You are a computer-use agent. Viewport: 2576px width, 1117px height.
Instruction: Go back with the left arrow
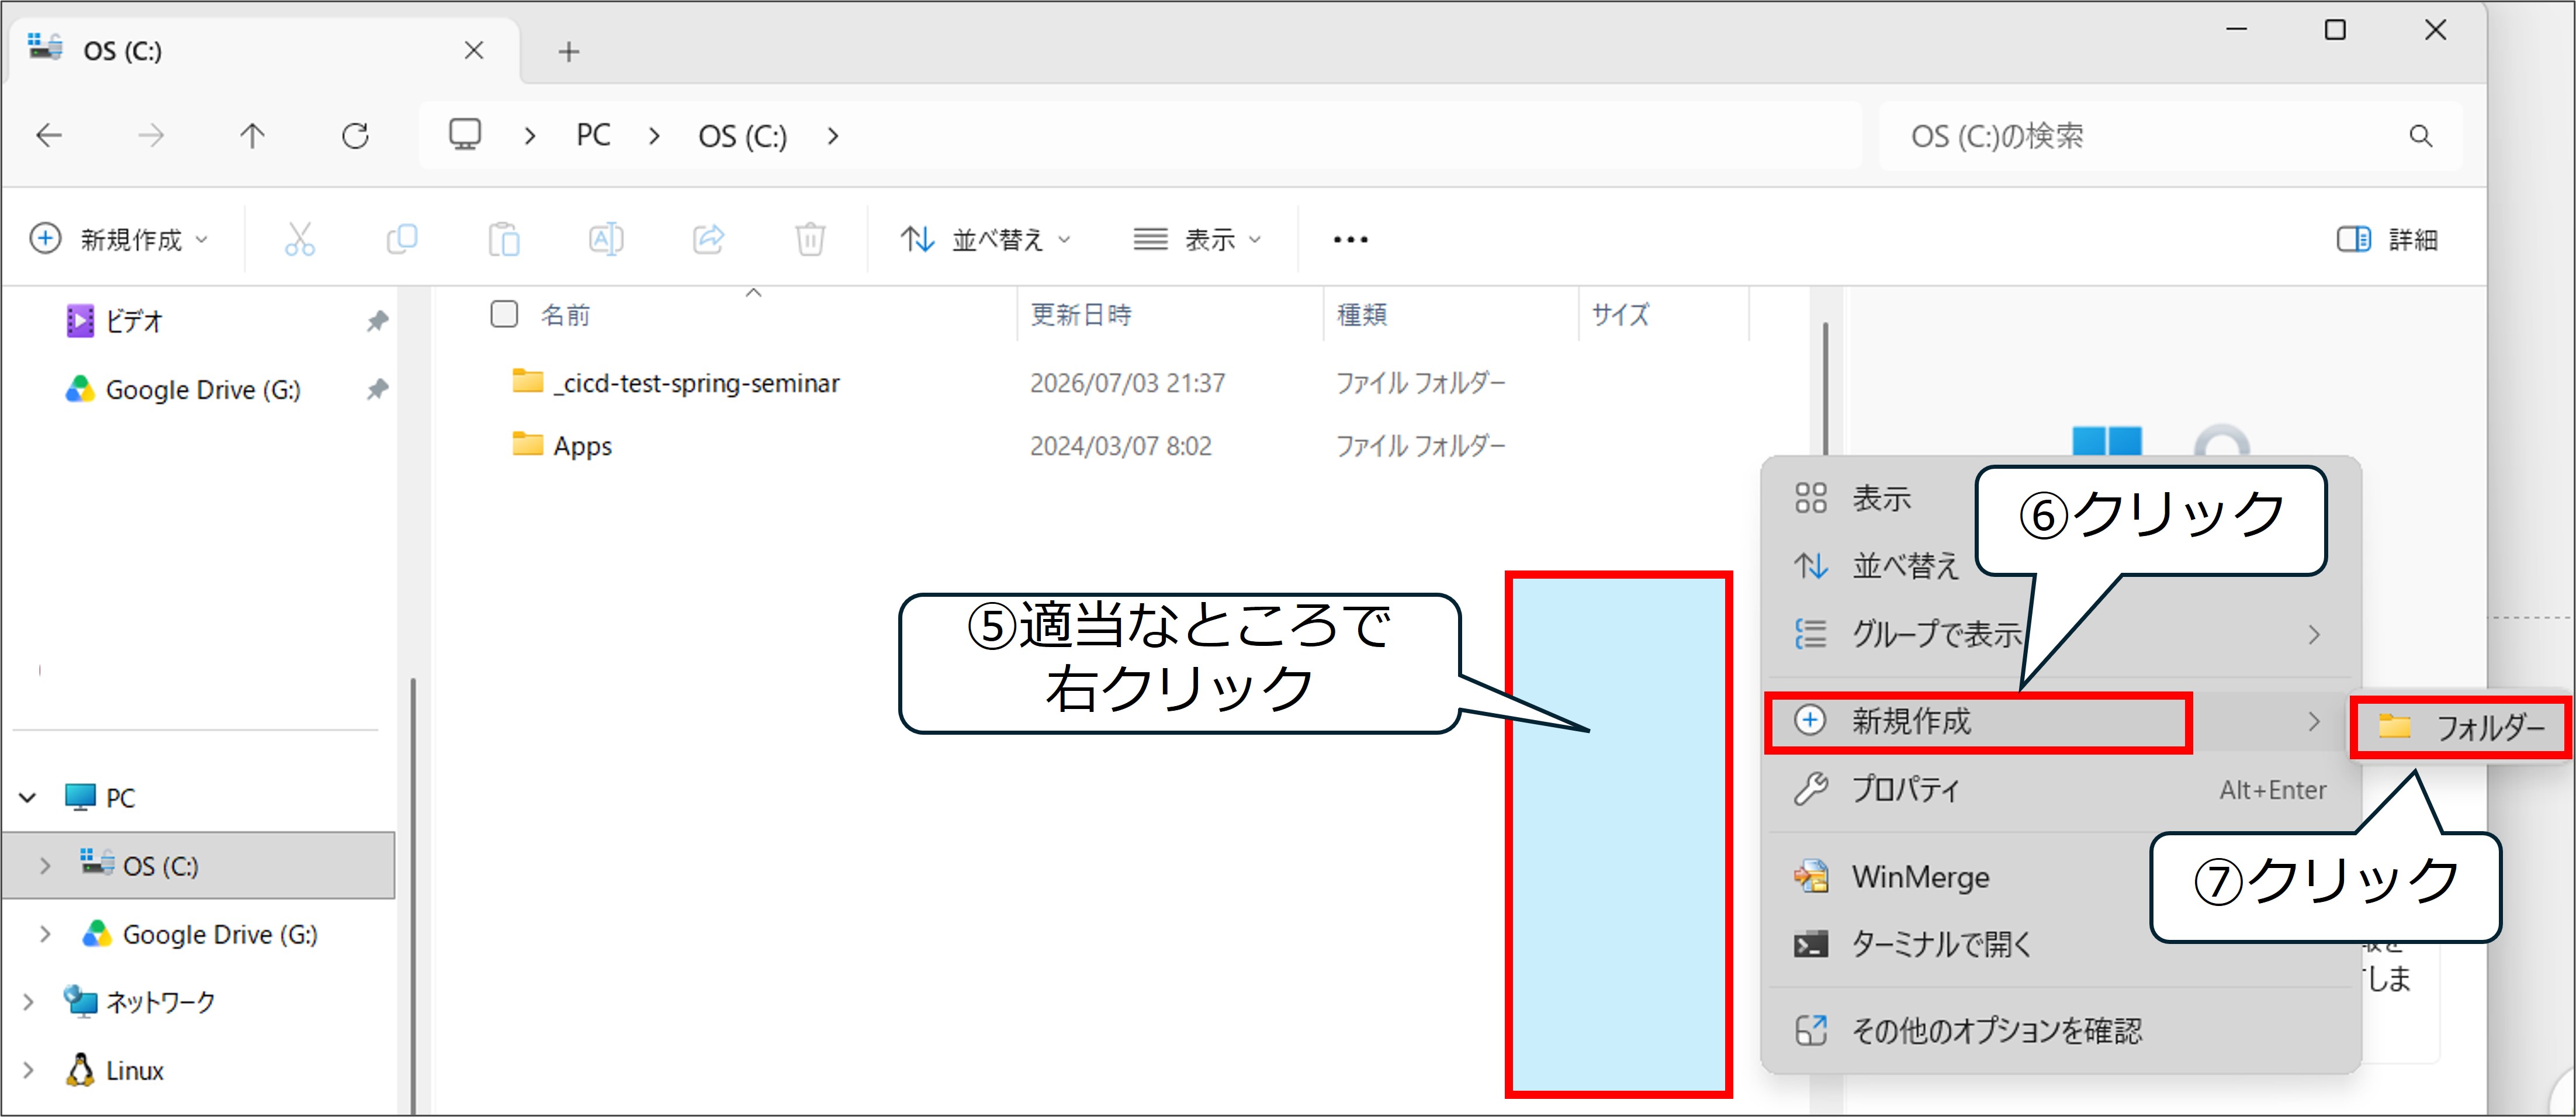[x=49, y=135]
